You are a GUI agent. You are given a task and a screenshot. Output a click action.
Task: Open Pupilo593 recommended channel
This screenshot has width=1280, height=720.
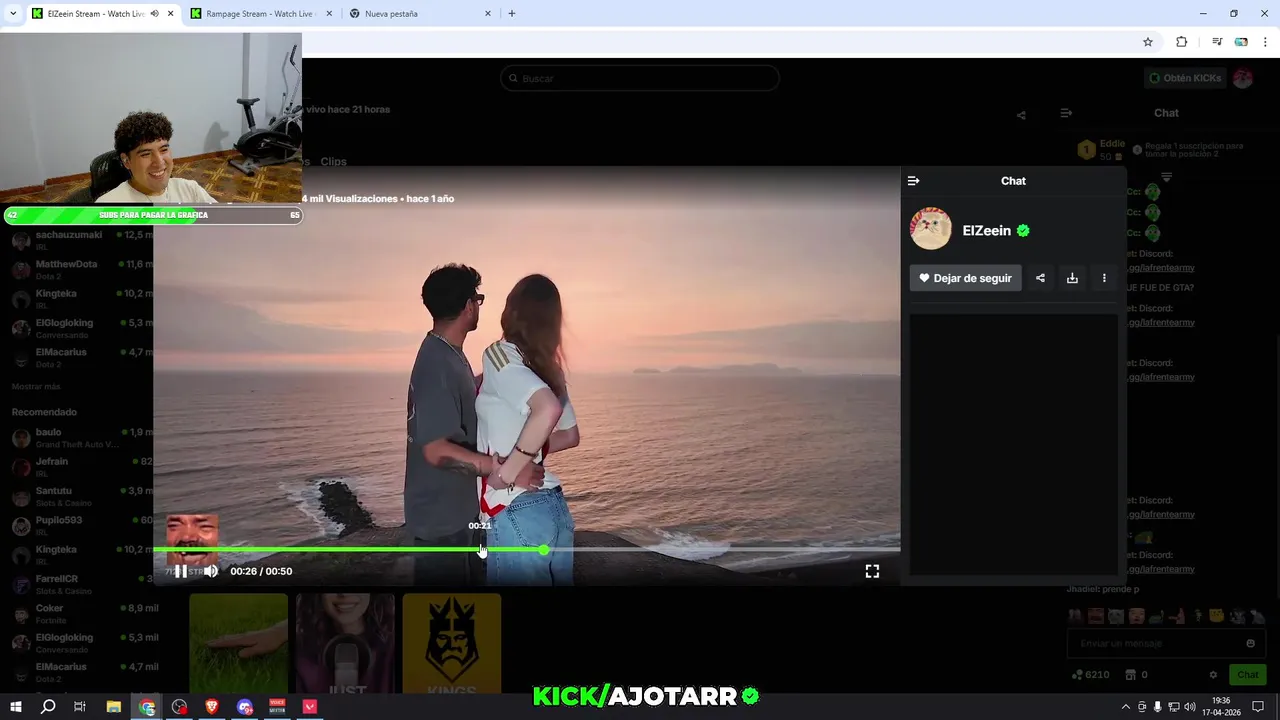coord(80,525)
